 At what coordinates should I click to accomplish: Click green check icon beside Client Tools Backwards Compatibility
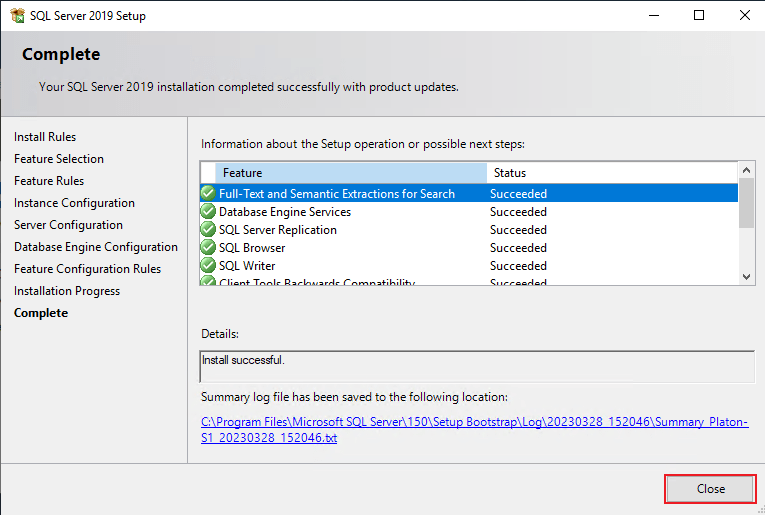tap(208, 282)
